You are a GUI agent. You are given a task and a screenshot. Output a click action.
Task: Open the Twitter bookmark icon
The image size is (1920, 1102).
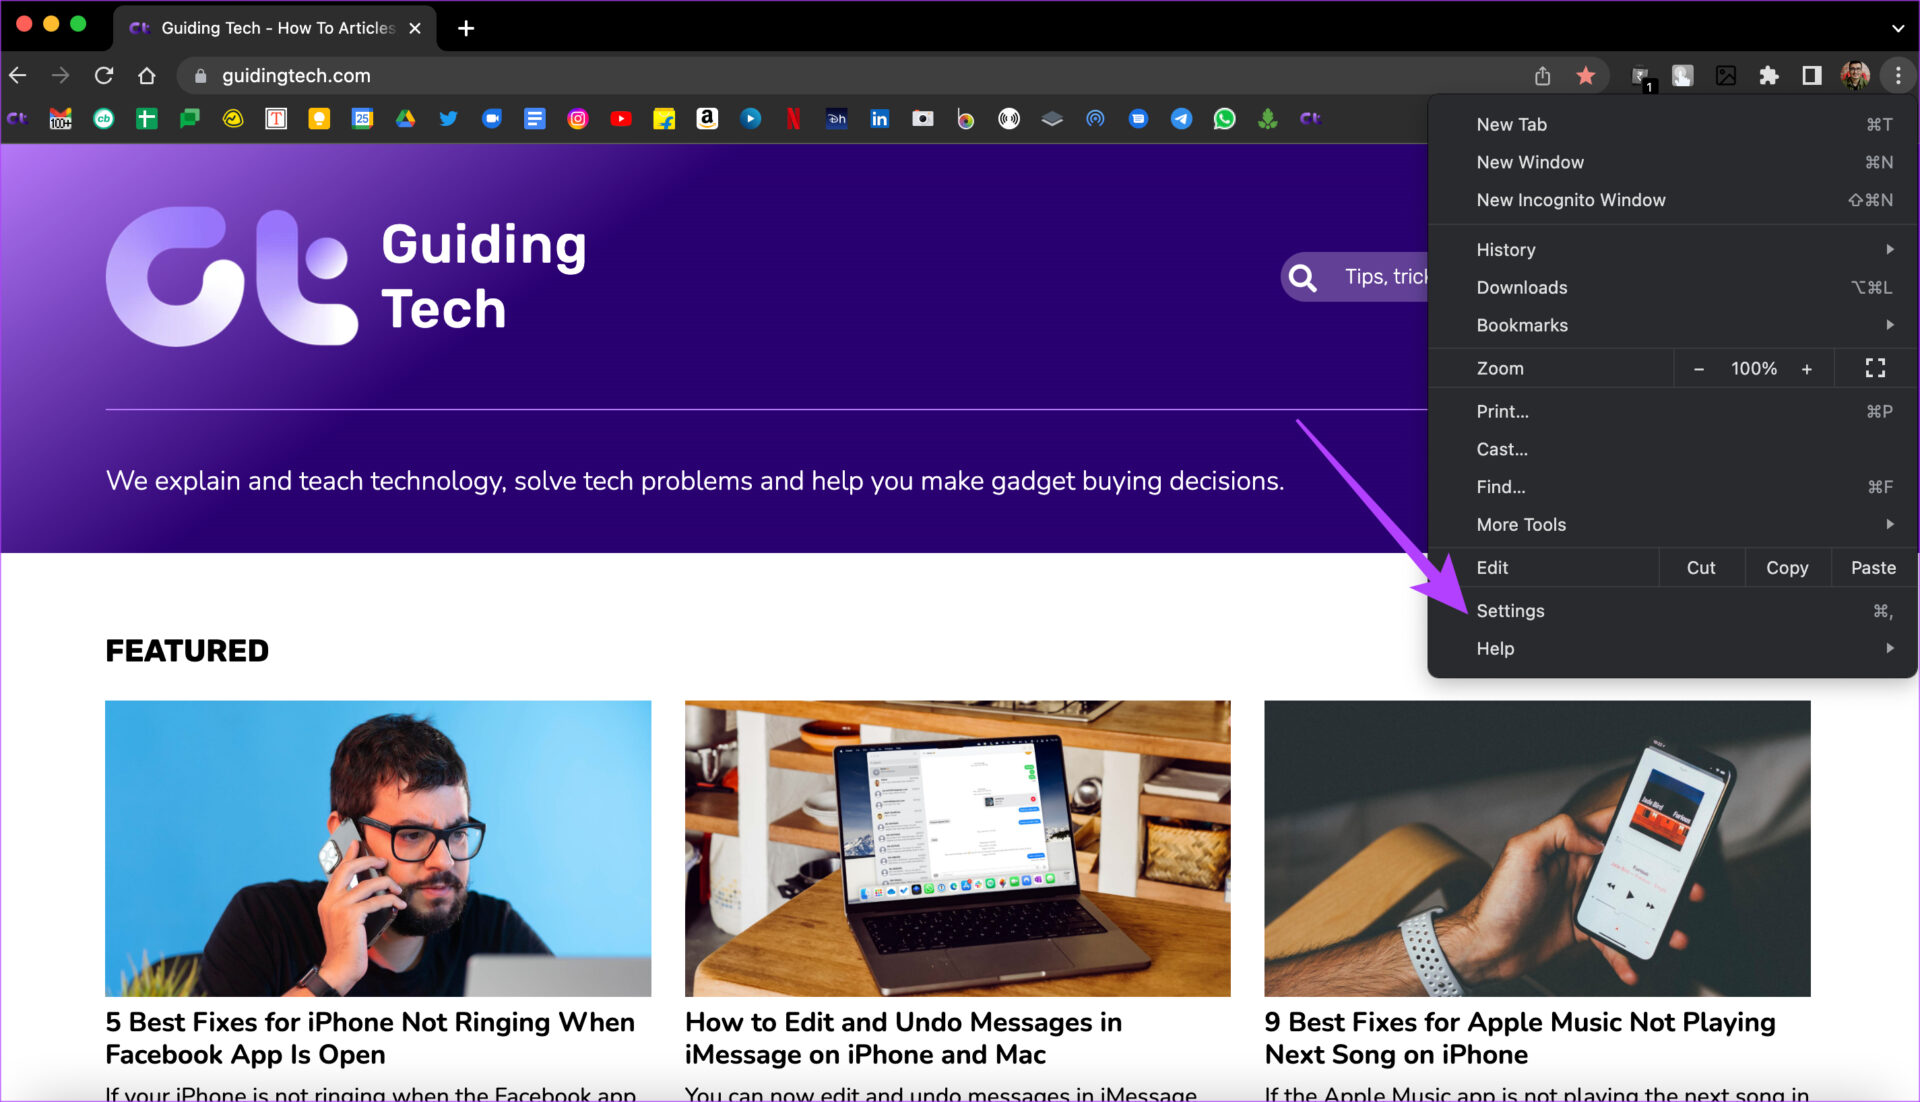(449, 119)
